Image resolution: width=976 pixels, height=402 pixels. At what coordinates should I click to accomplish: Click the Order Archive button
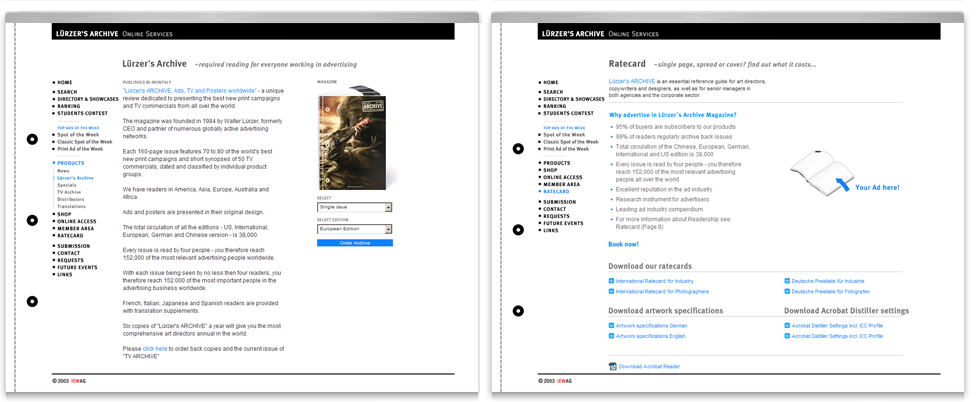(355, 243)
